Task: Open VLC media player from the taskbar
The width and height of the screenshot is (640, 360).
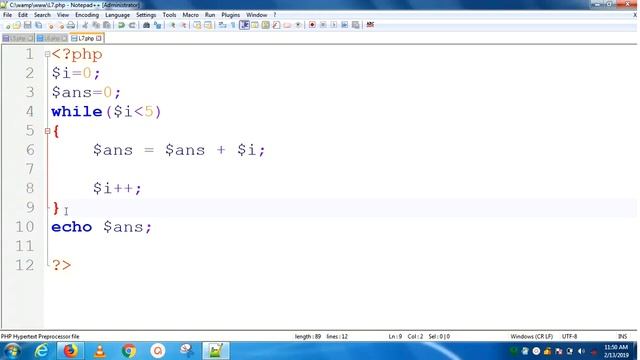Action: coord(100,351)
